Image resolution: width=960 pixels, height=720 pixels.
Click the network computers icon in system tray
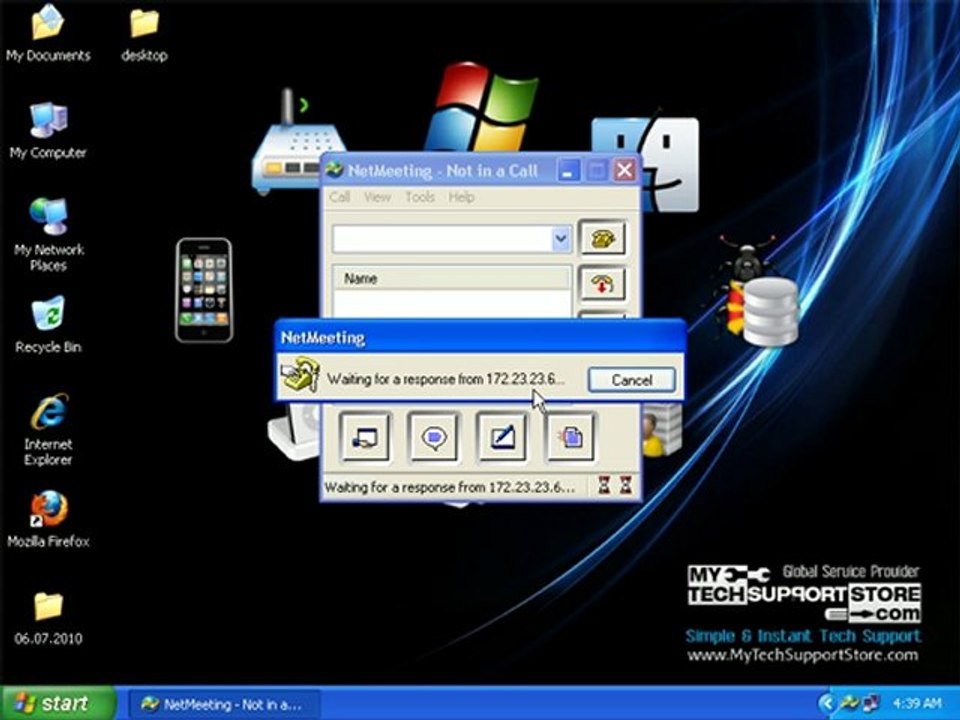[871, 703]
